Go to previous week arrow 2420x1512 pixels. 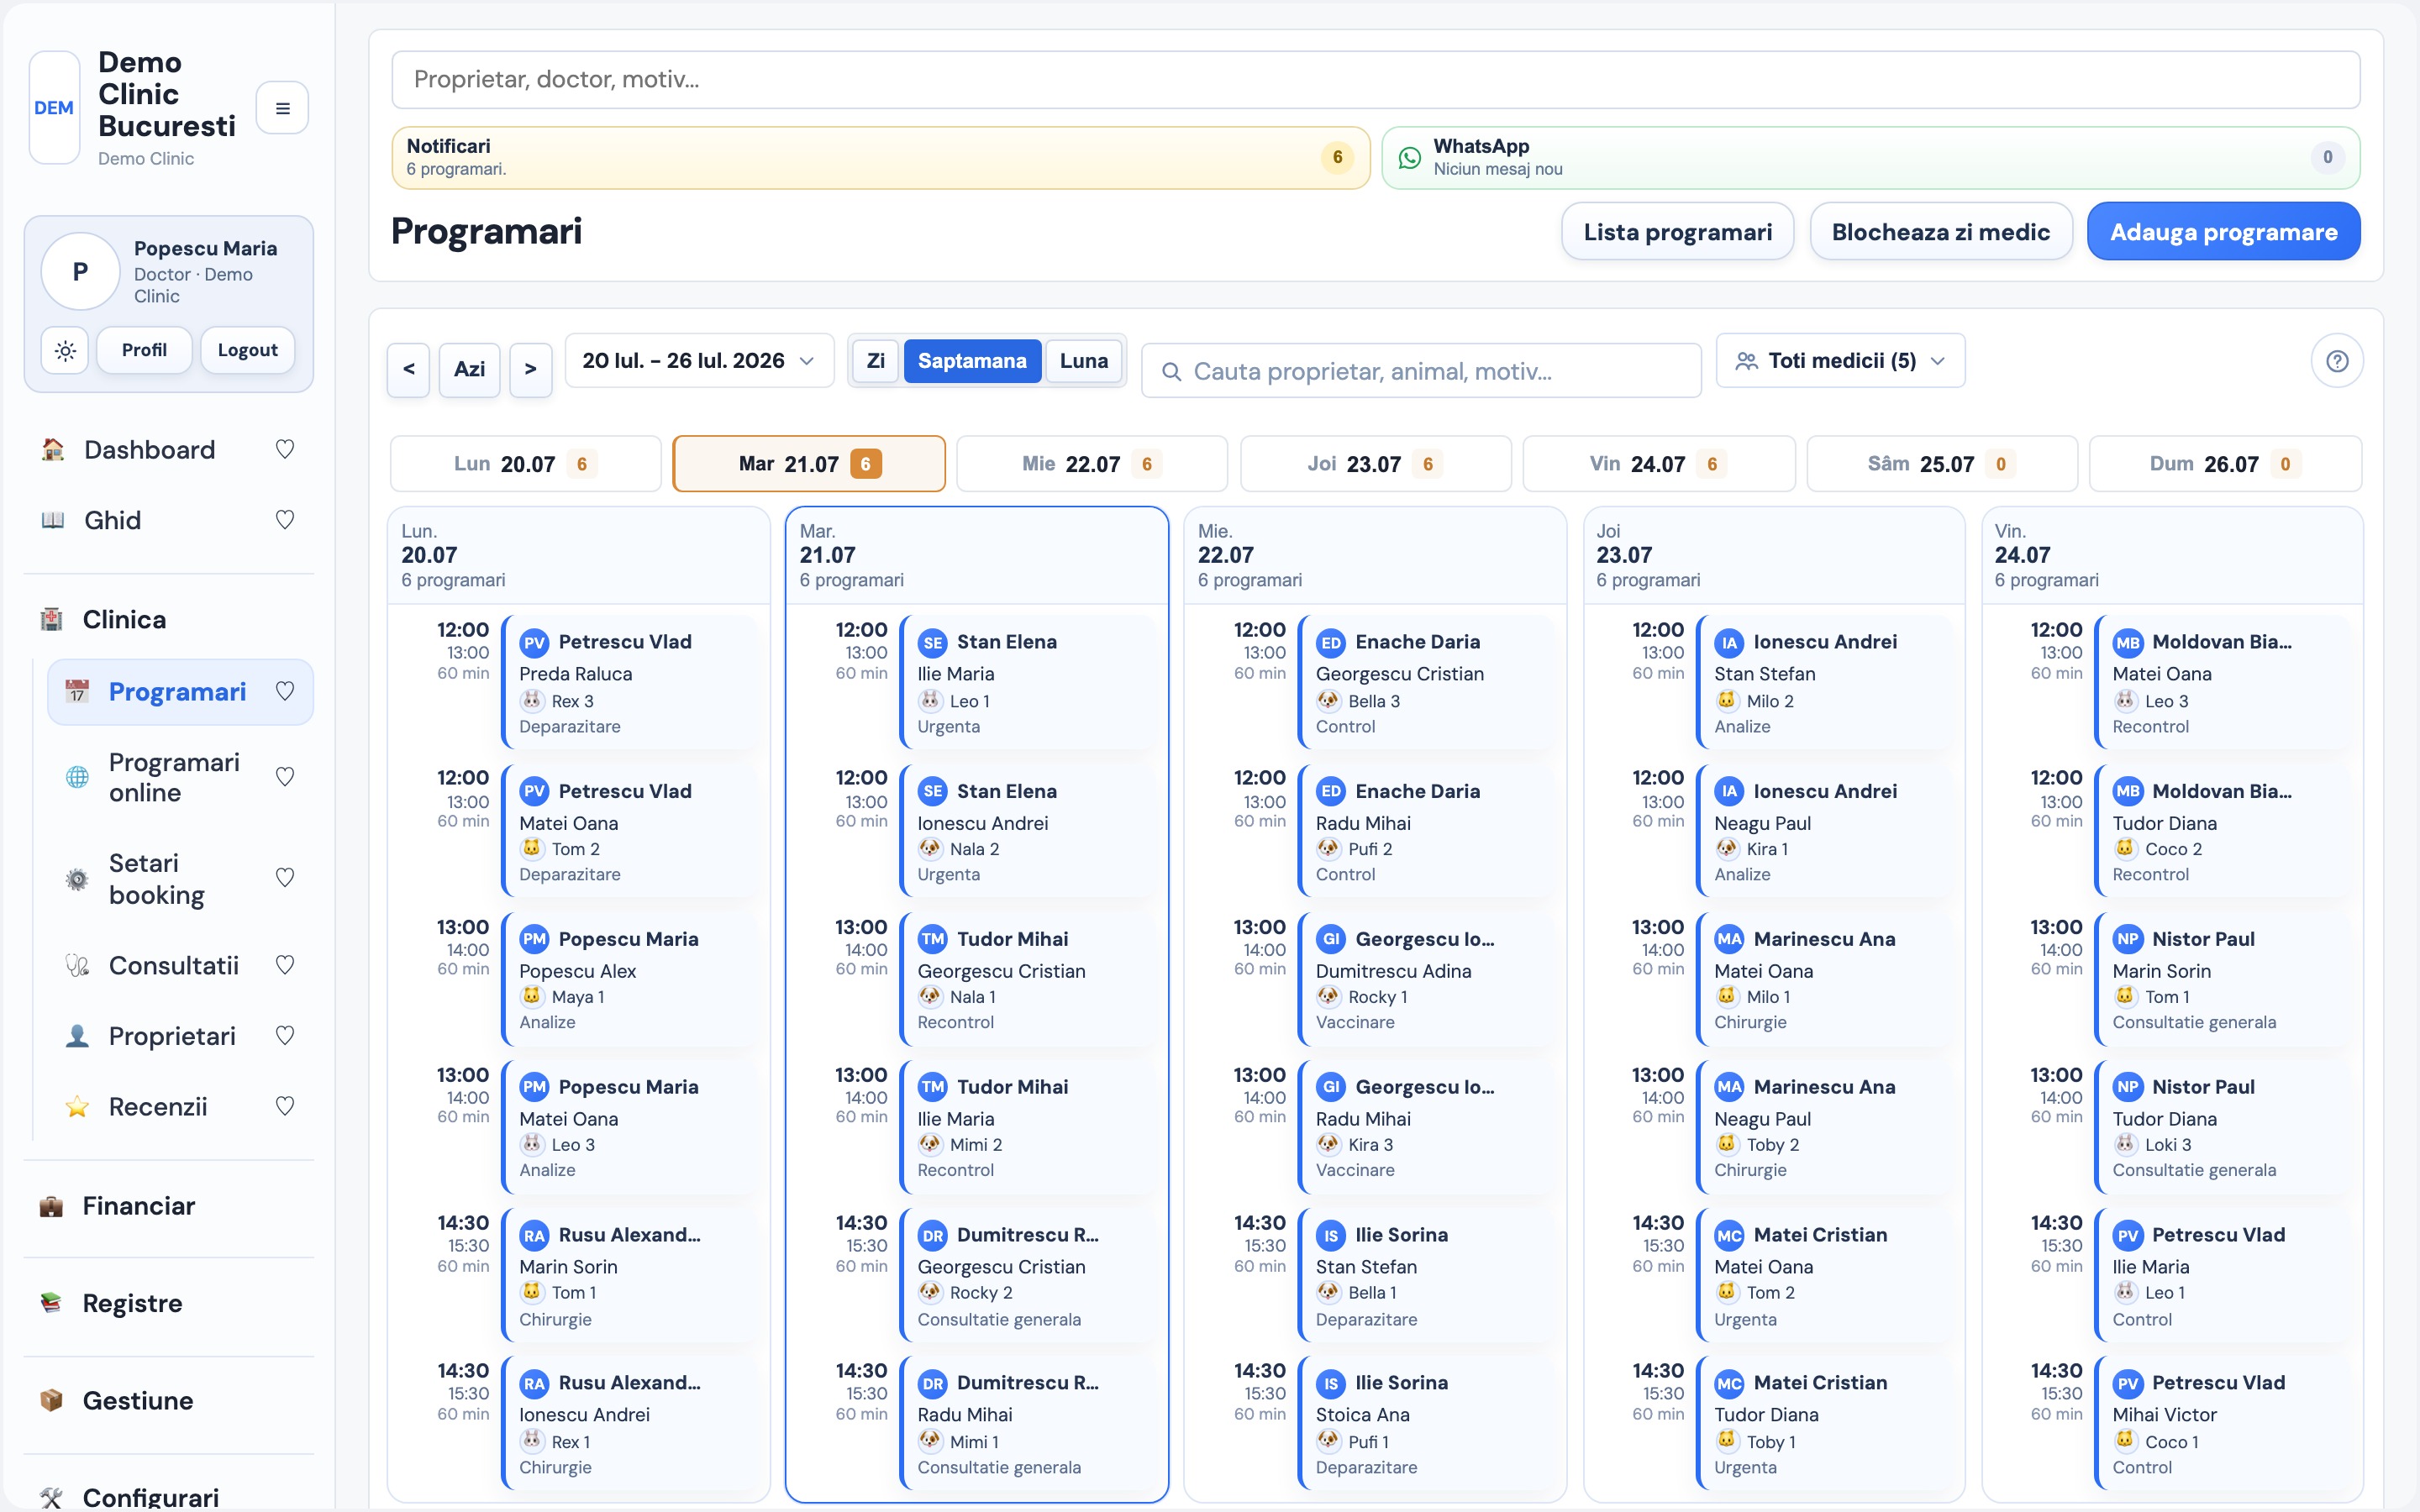[x=408, y=369]
